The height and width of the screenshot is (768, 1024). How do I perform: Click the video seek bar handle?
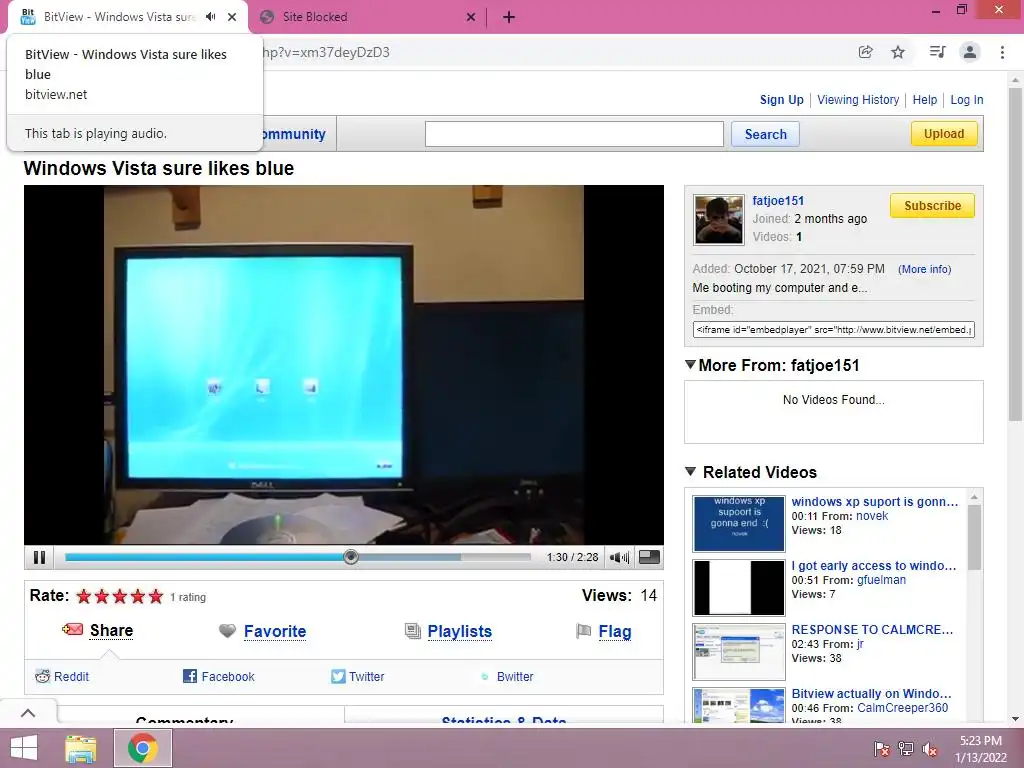pyautogui.click(x=351, y=557)
